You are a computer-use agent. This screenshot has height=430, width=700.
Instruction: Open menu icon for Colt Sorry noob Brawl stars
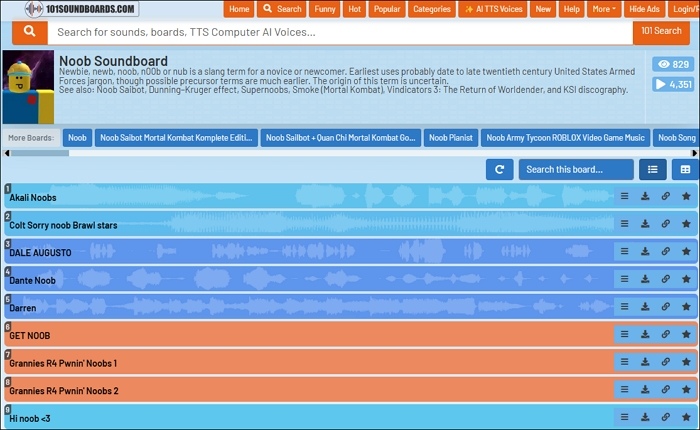pos(624,224)
